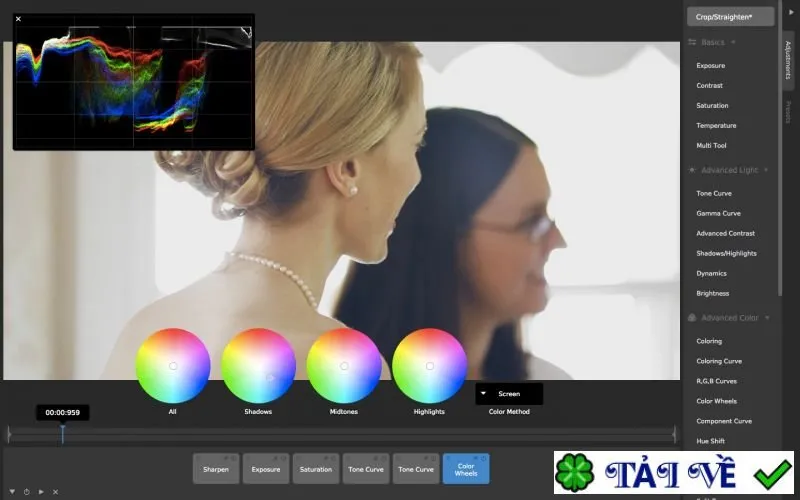Click the Advanced Color section icon
Viewport: 800px width, 500px height.
(x=692, y=317)
